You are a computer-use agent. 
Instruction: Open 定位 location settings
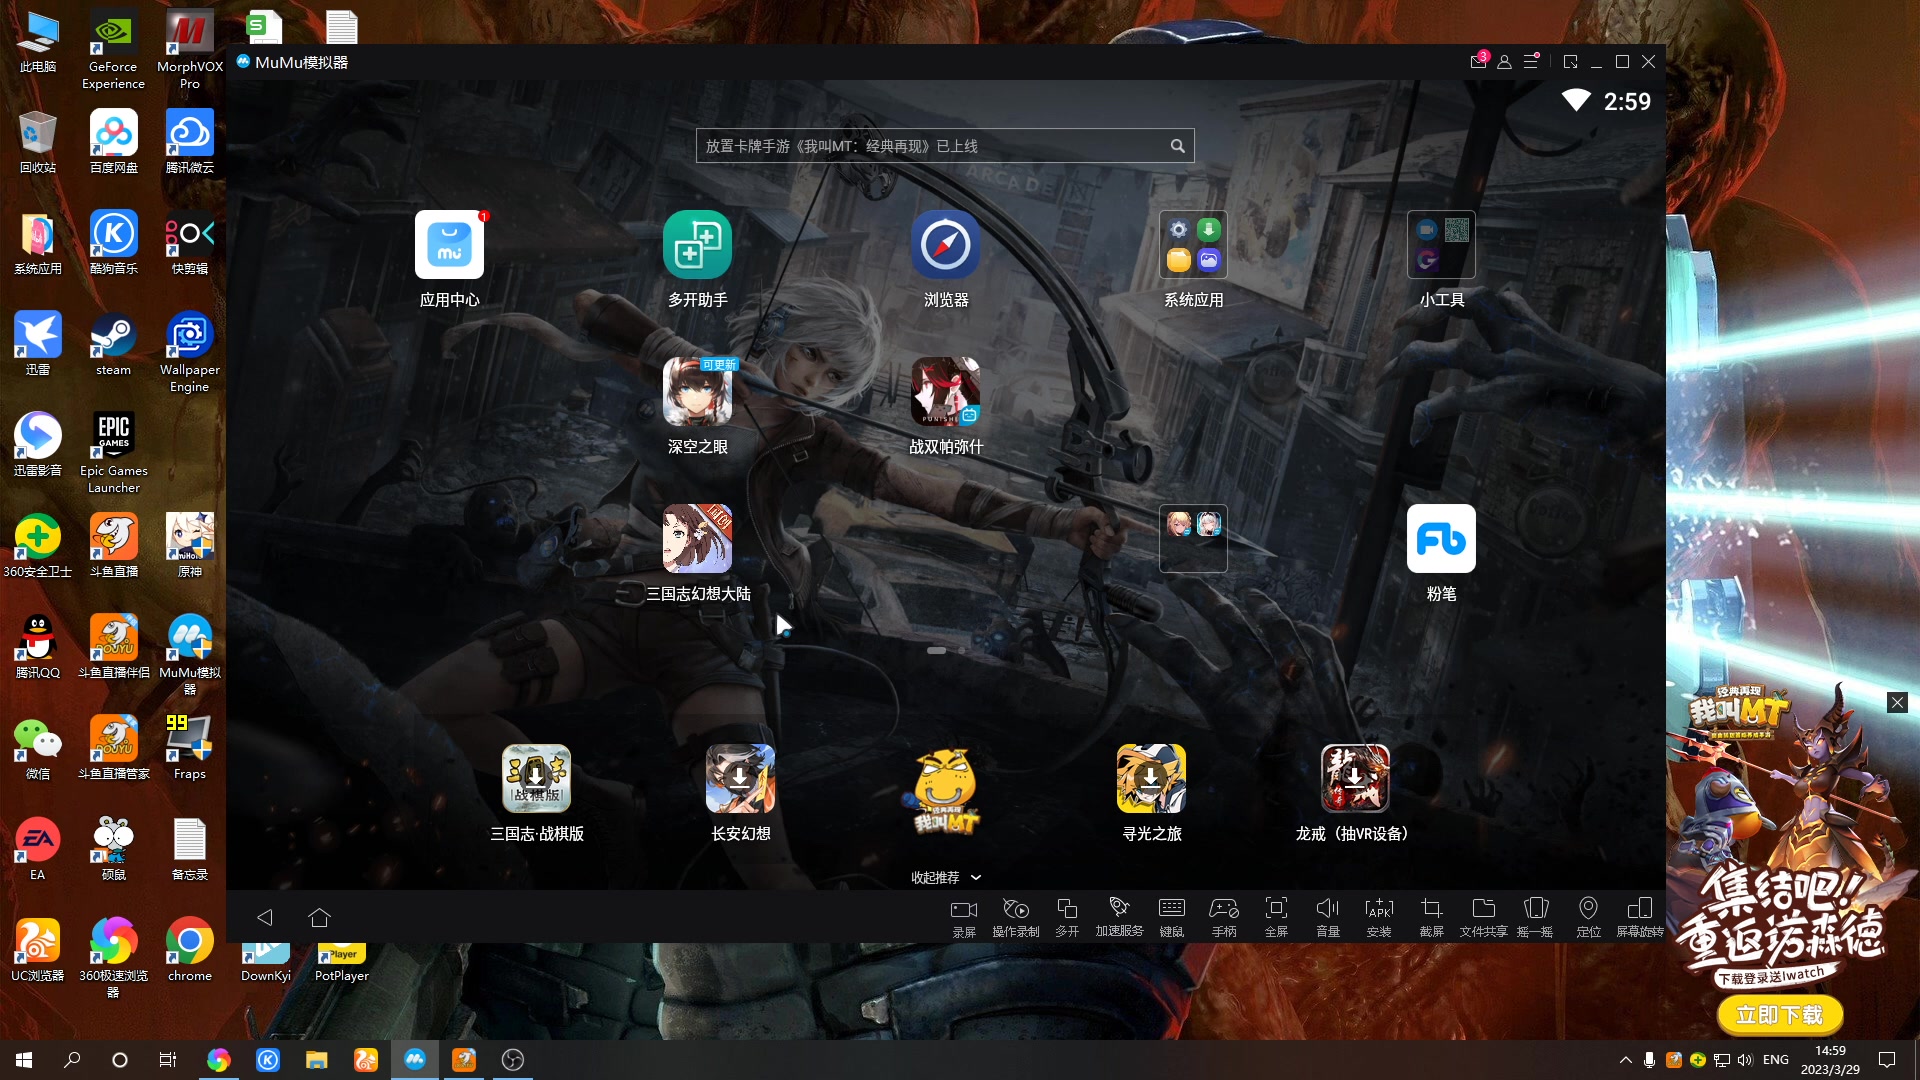click(x=1588, y=917)
